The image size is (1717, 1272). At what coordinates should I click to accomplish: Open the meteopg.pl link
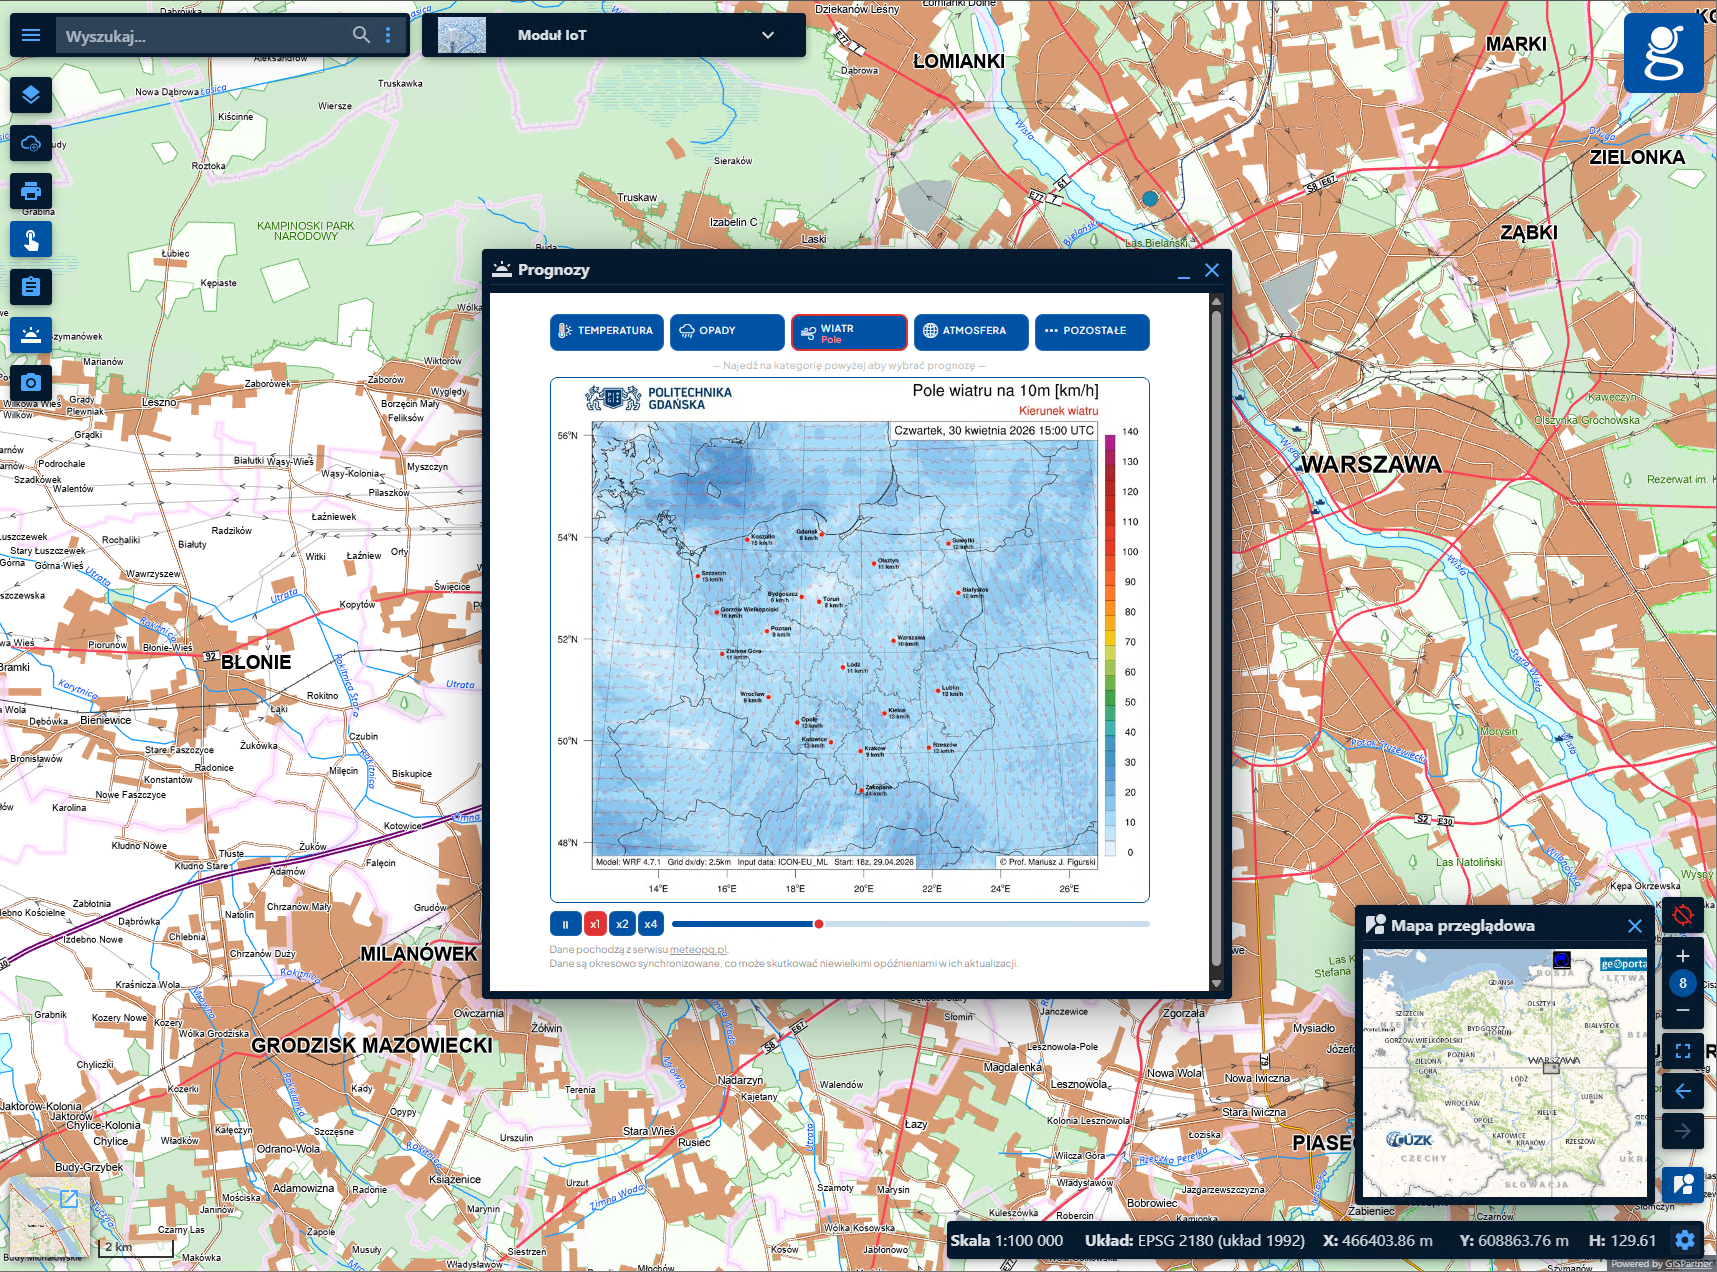pos(698,950)
